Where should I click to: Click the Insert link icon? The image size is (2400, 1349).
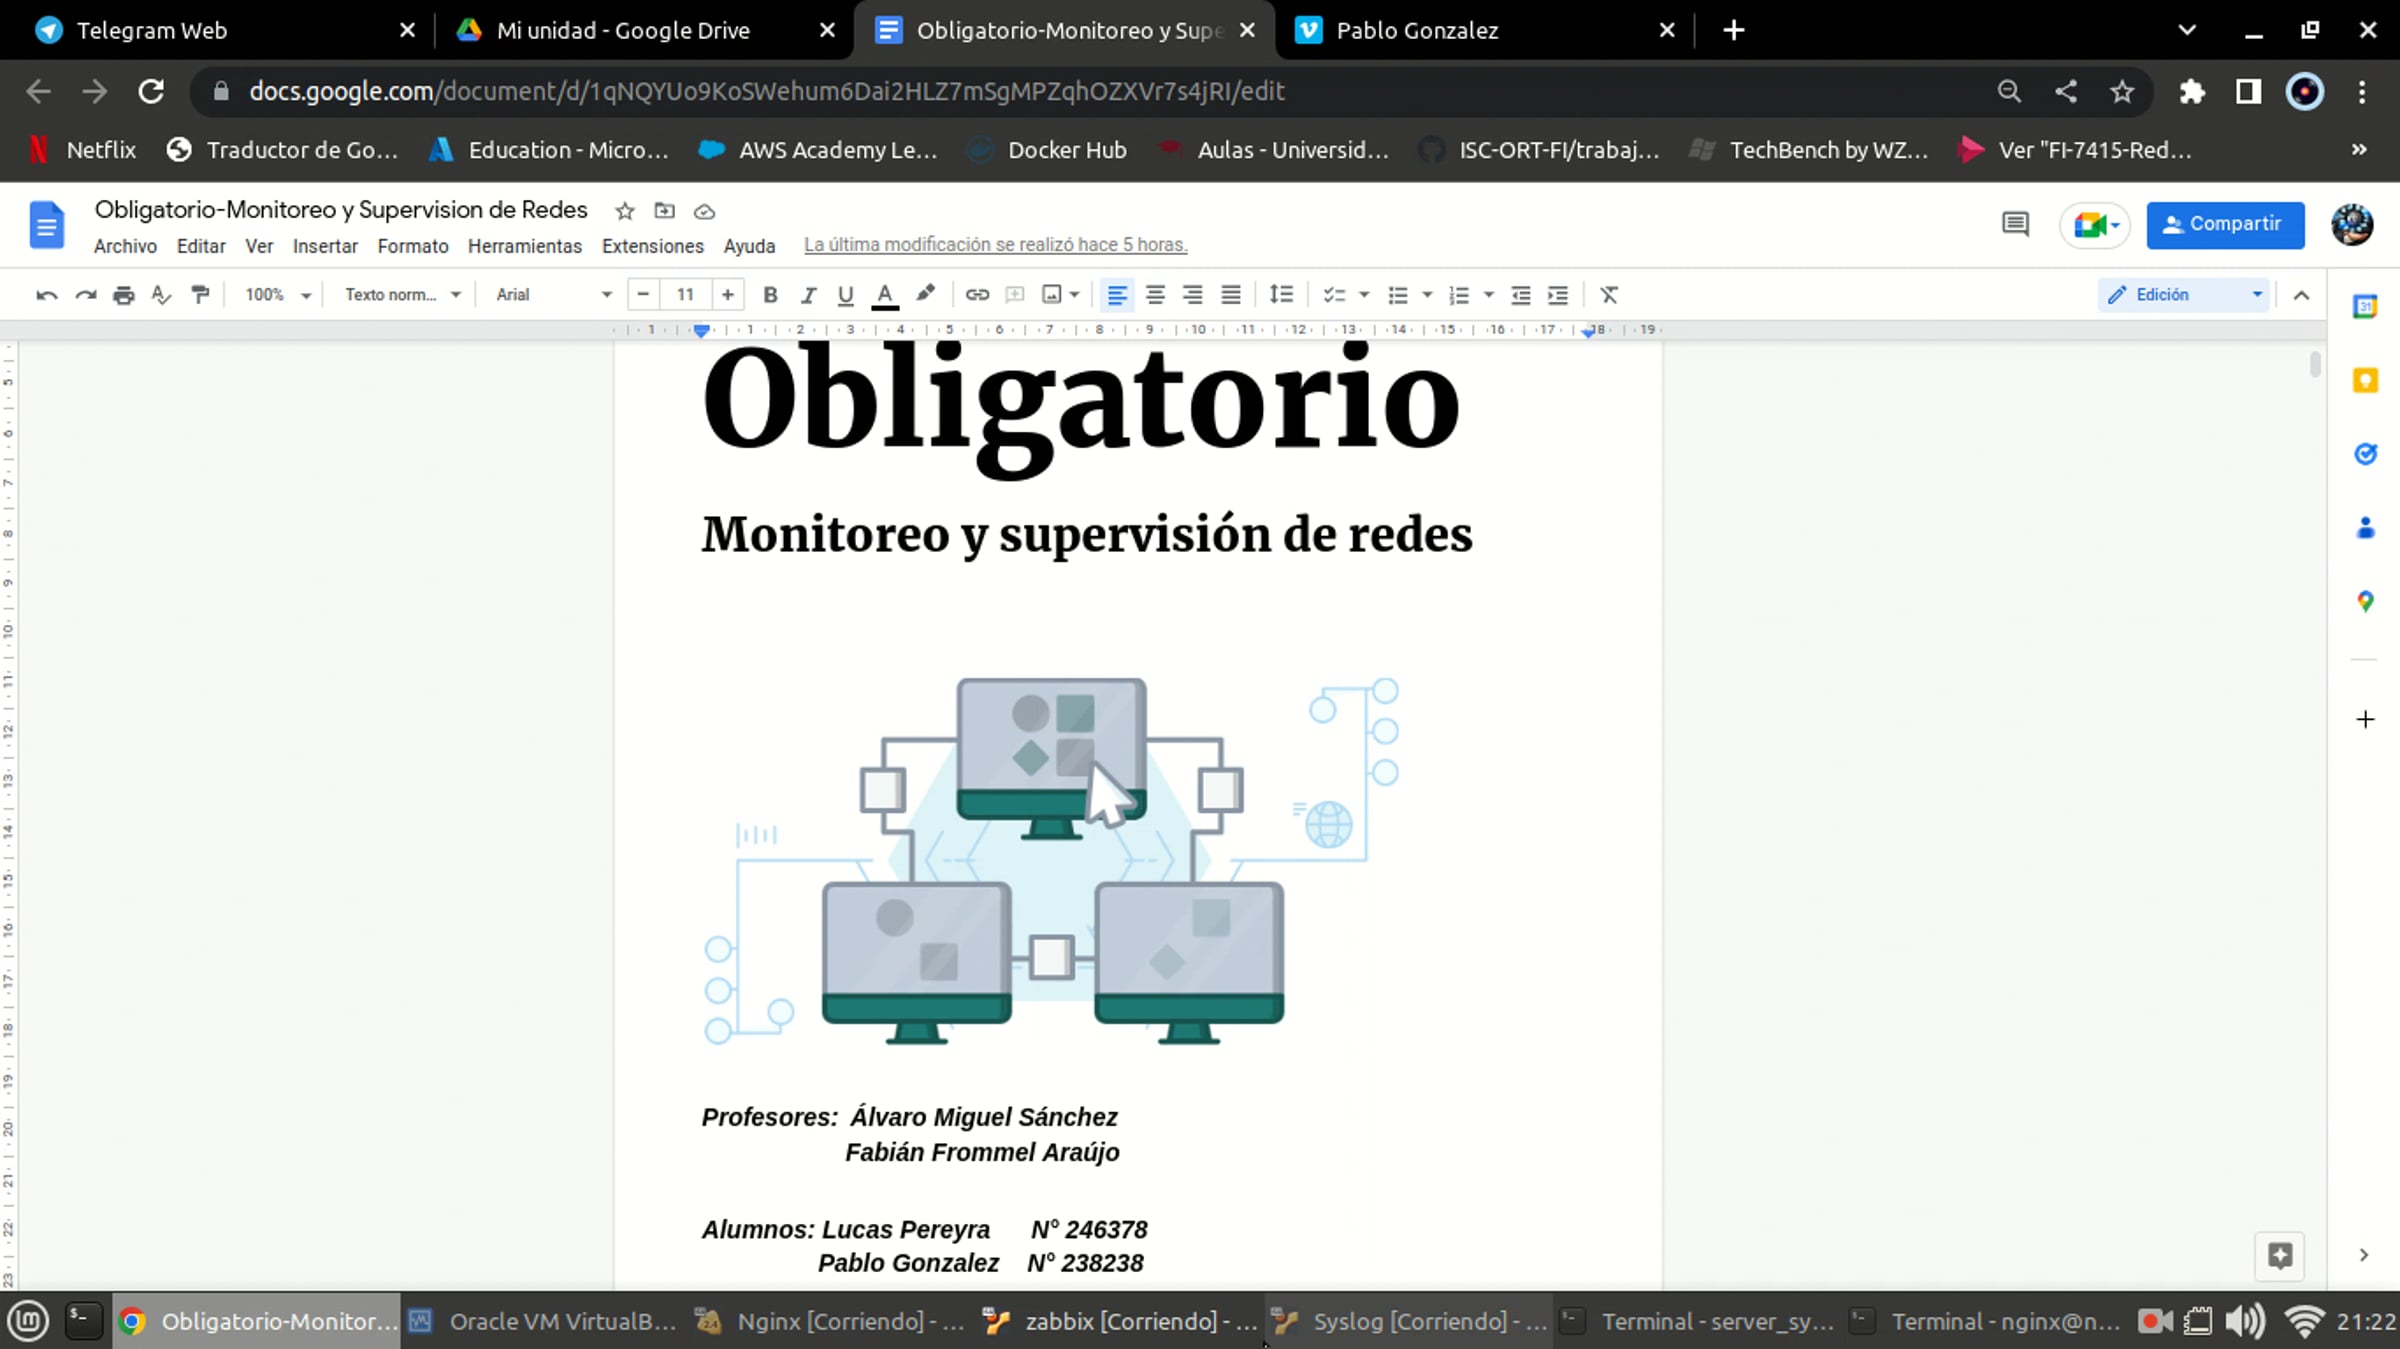[x=977, y=295]
